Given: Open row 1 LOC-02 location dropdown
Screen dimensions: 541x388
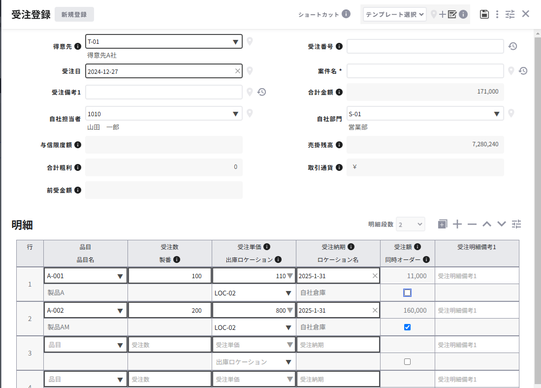Looking at the screenshot, I should (288, 293).
